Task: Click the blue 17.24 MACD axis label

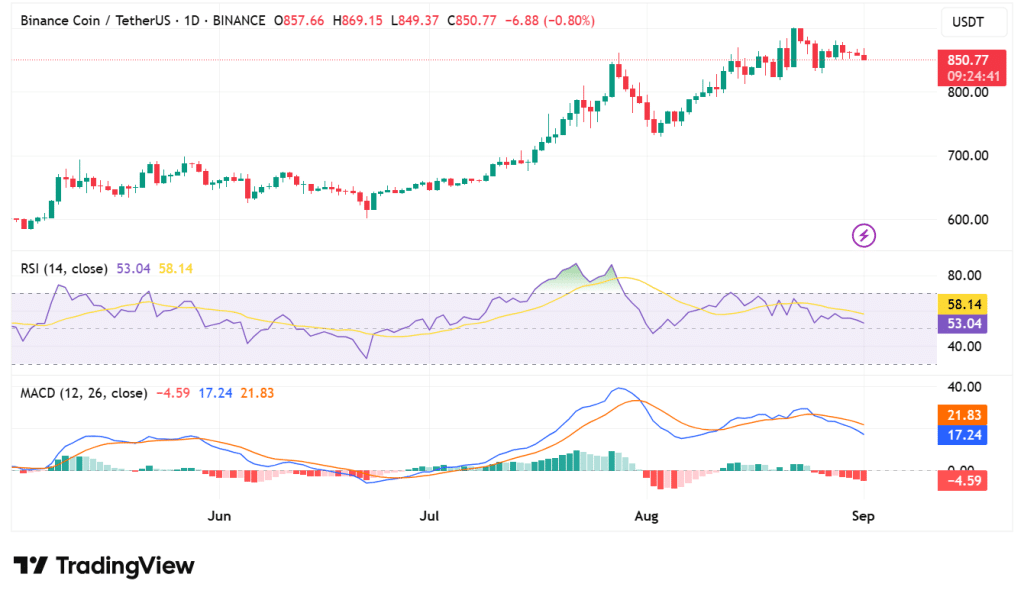Action: pos(963,435)
